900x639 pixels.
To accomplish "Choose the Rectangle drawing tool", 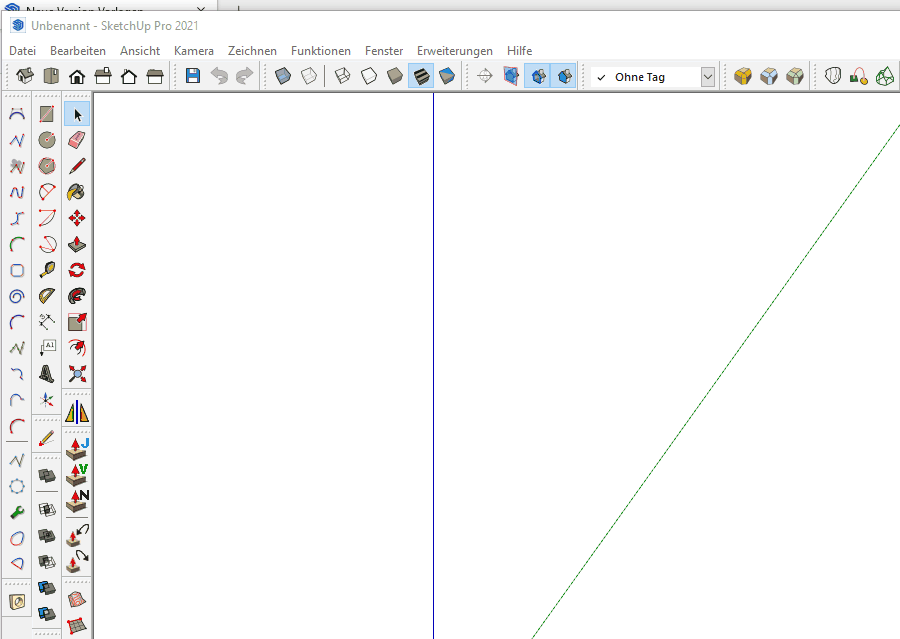I will click(47, 114).
